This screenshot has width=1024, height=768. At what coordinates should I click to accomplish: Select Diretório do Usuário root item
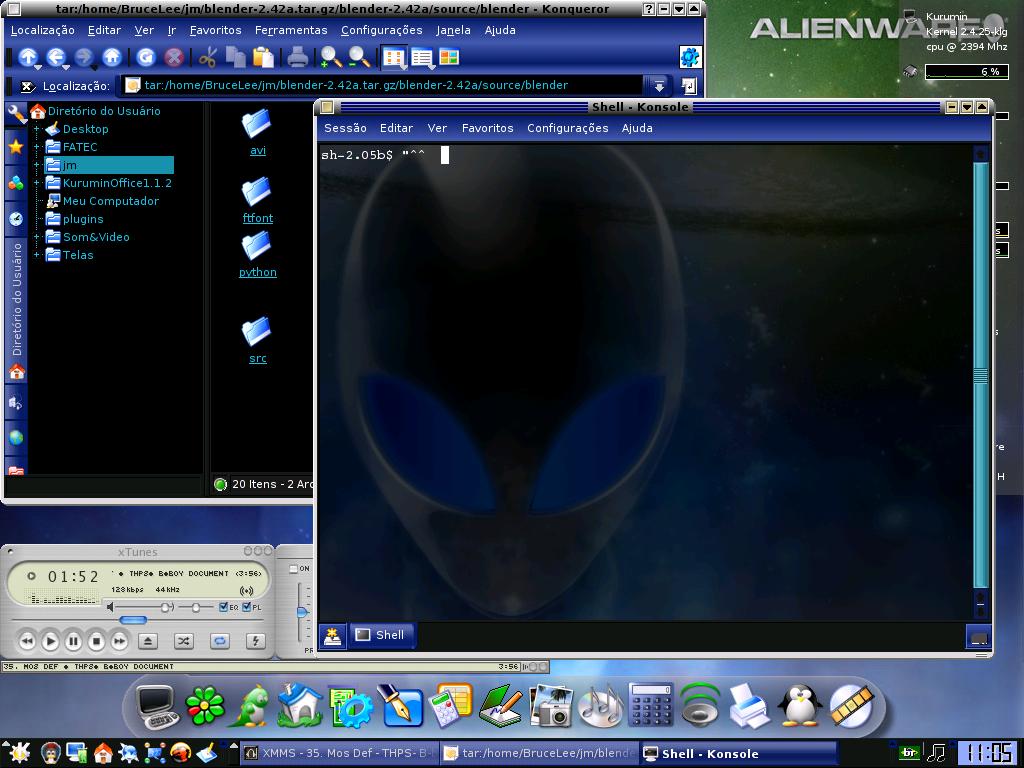point(95,111)
